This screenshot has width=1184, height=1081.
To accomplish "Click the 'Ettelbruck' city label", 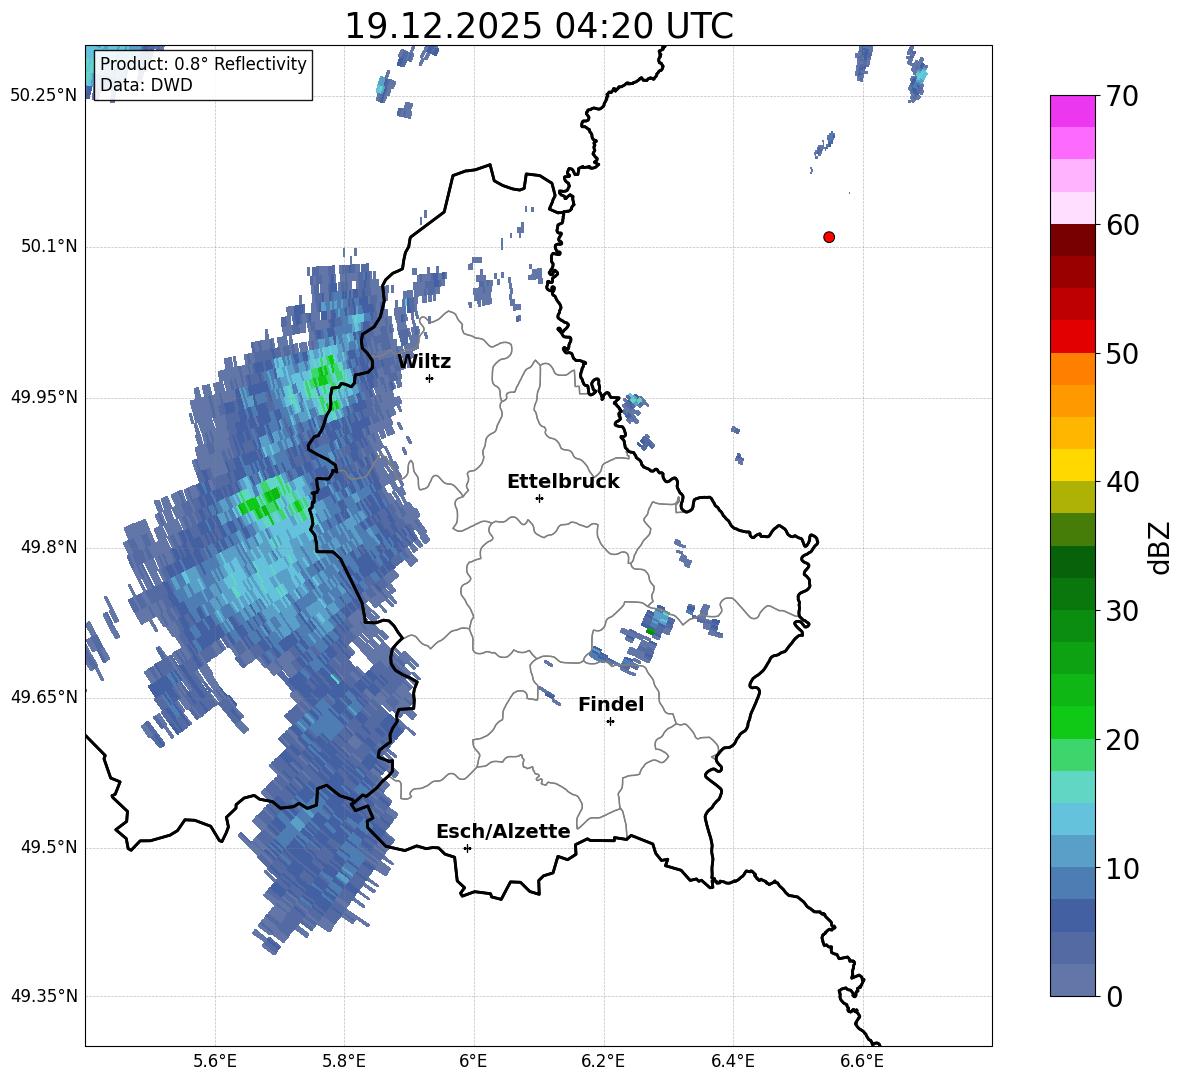I will click(563, 482).
